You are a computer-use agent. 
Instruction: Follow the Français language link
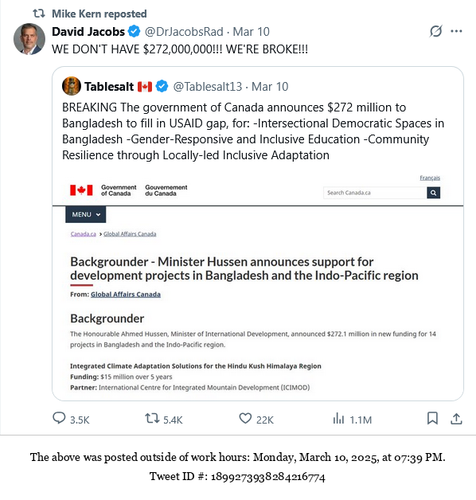pos(430,178)
